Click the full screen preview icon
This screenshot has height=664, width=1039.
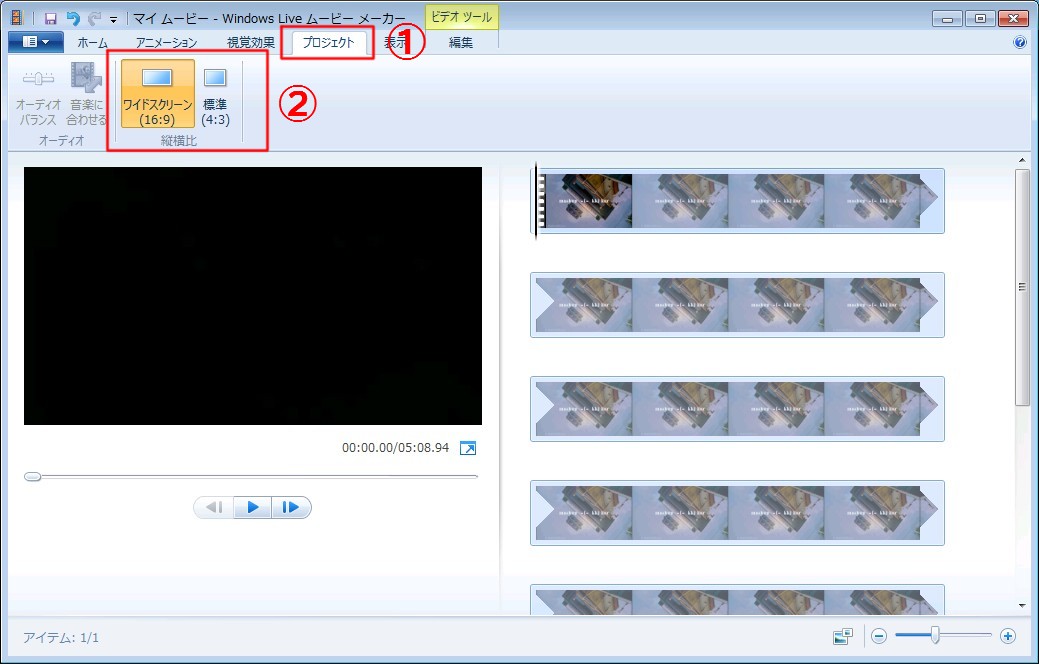click(468, 448)
